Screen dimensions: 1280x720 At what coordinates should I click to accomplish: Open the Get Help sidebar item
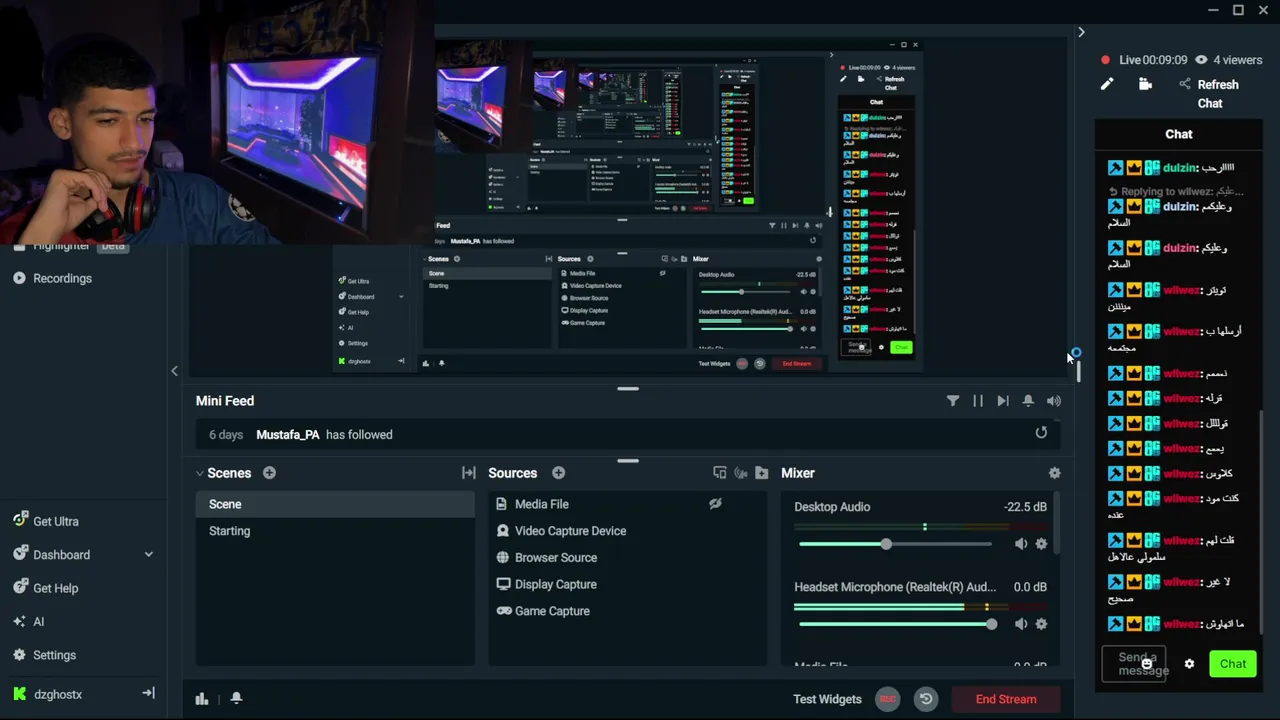(56, 588)
